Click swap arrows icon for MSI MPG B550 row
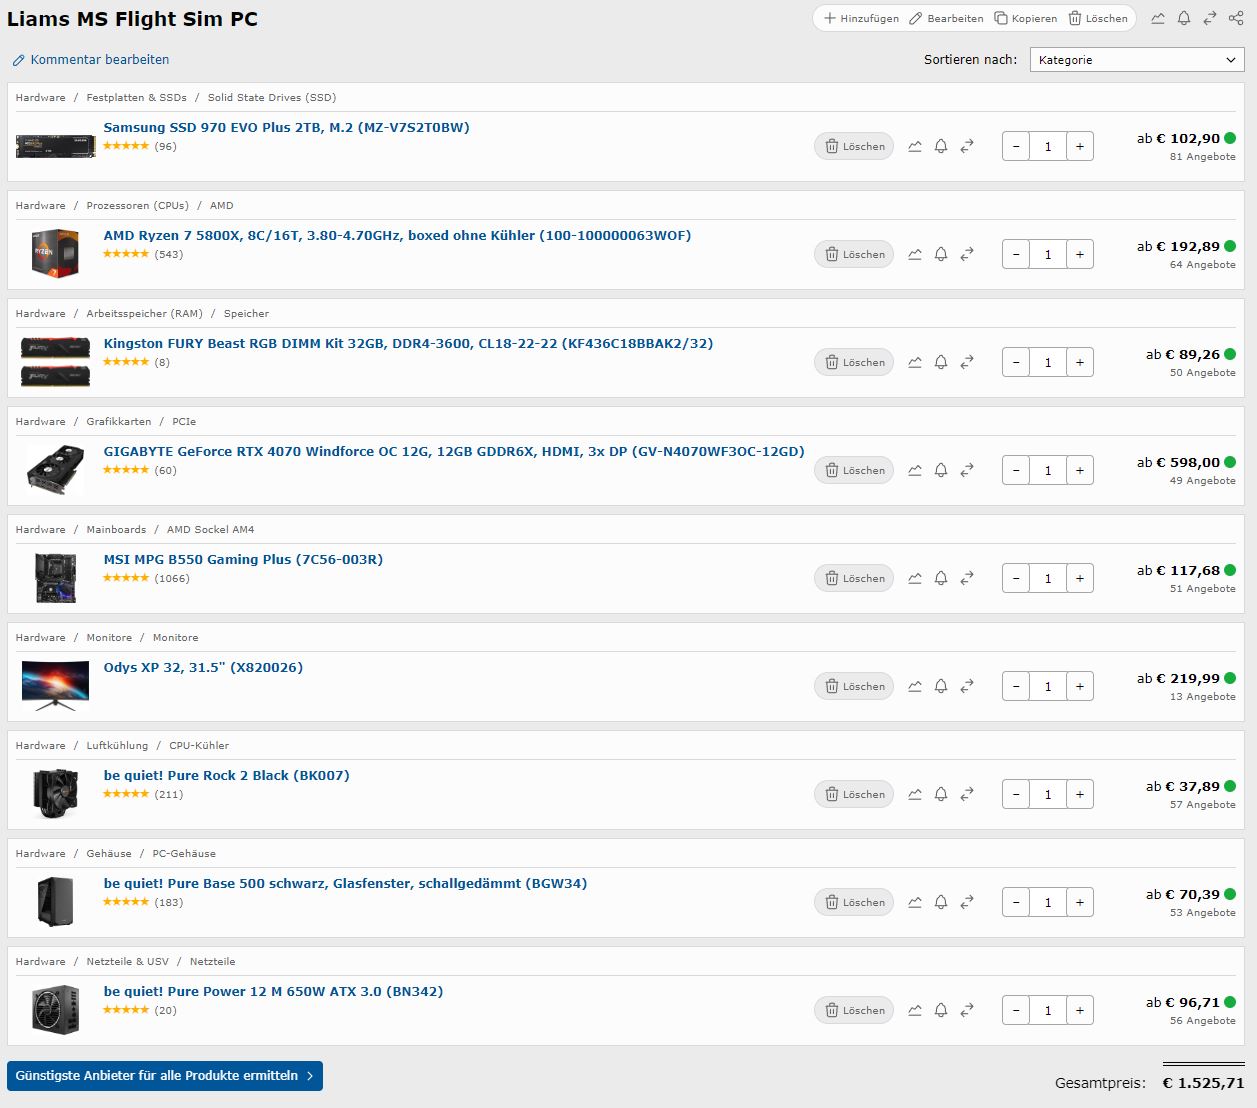This screenshot has width=1257, height=1108. pos(967,578)
